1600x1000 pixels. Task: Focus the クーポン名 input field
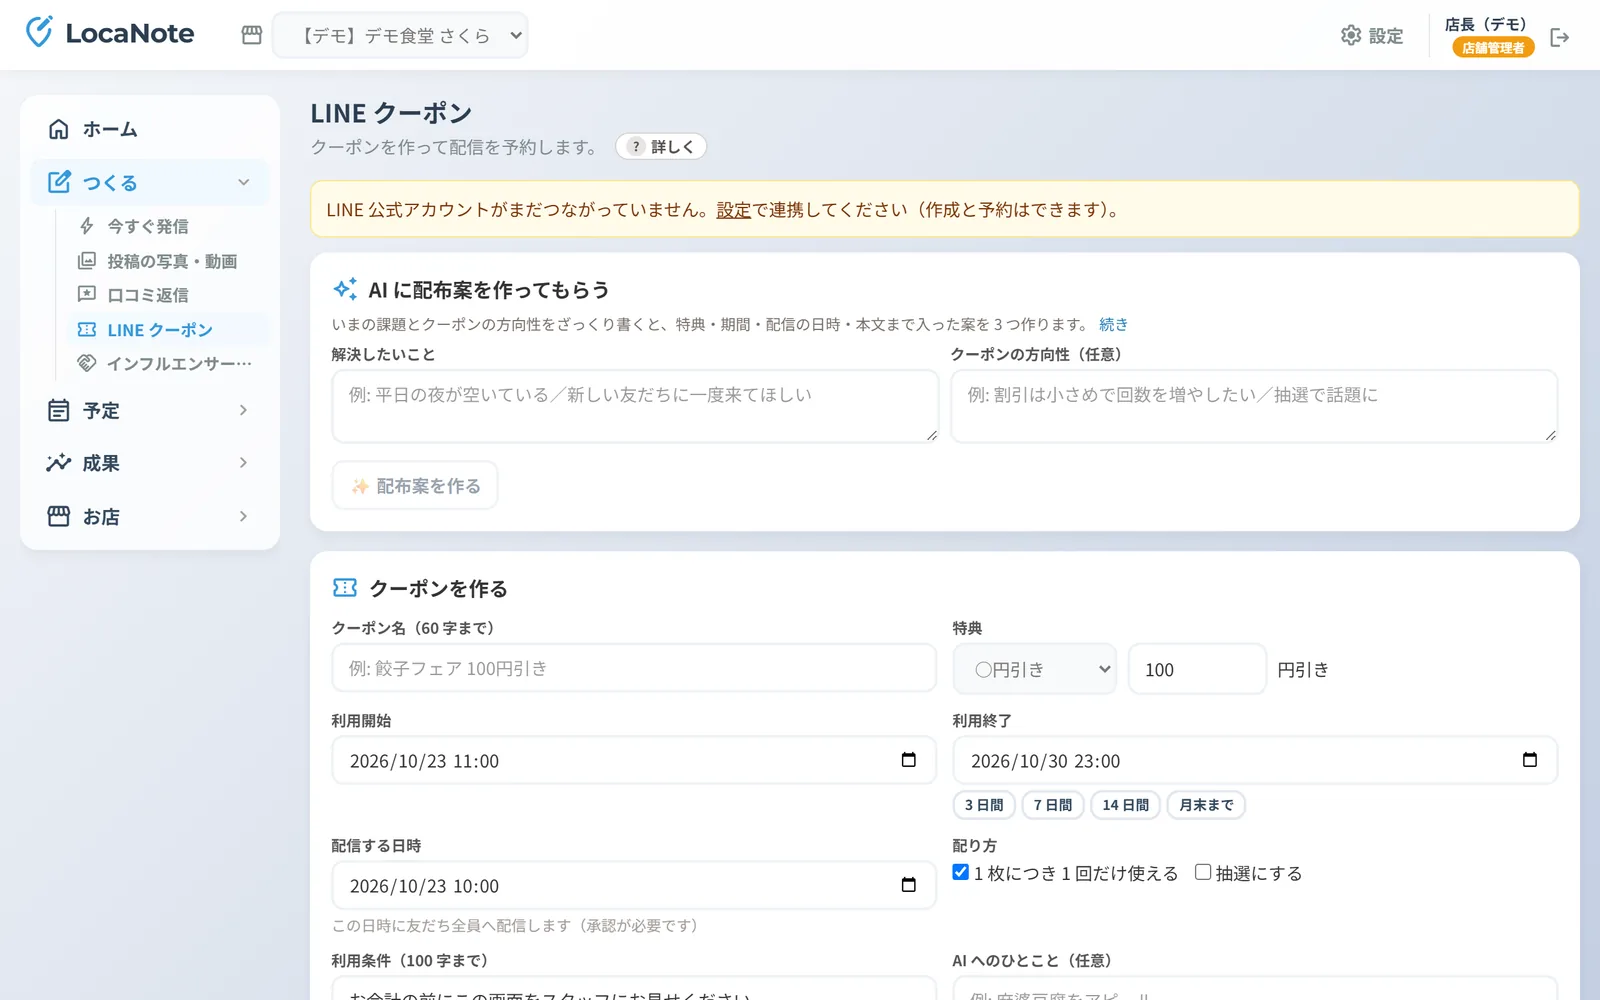634,668
